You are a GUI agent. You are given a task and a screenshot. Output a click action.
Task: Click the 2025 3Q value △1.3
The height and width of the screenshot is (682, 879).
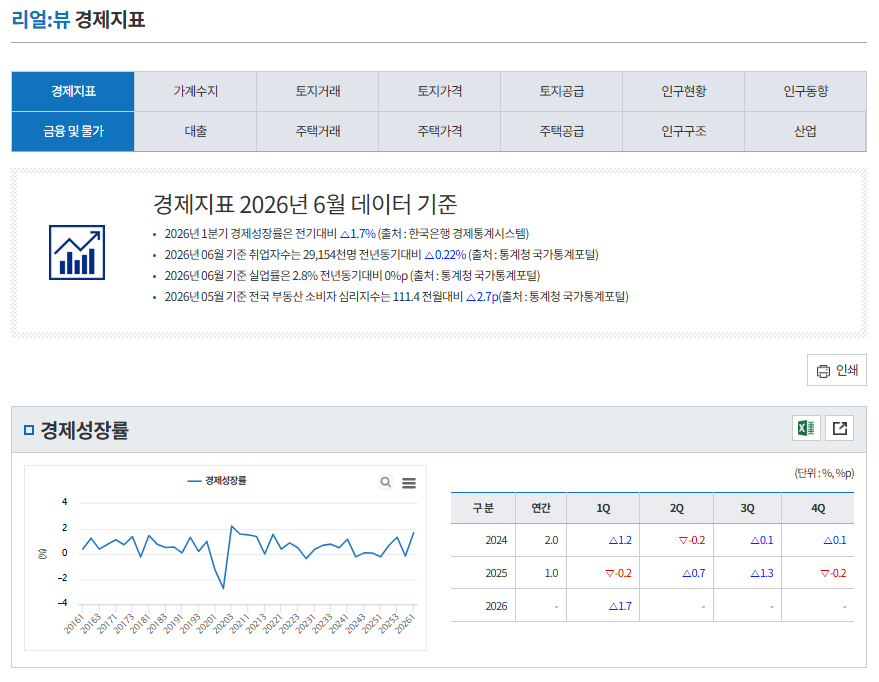(762, 573)
